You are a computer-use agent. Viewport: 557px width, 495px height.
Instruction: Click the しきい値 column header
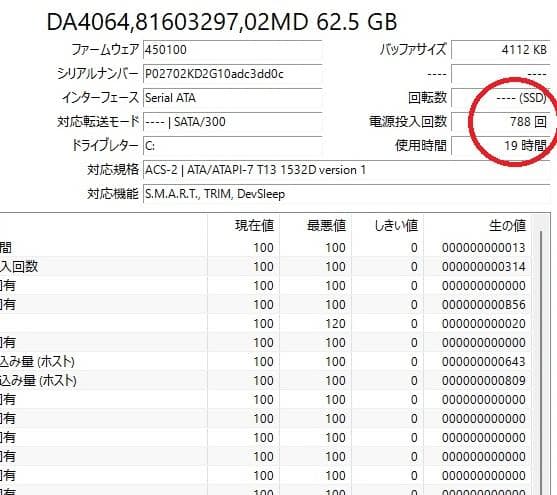point(396,225)
